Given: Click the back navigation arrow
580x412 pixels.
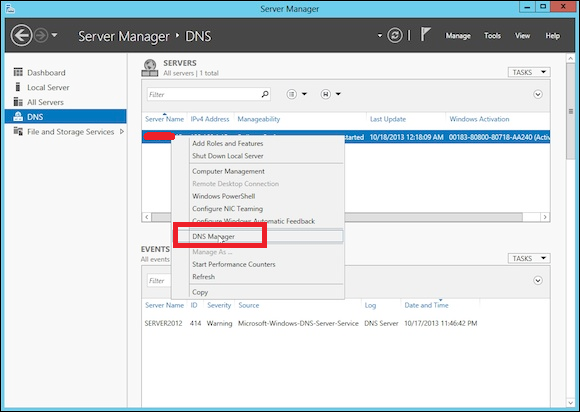Looking at the screenshot, I should point(21,36).
